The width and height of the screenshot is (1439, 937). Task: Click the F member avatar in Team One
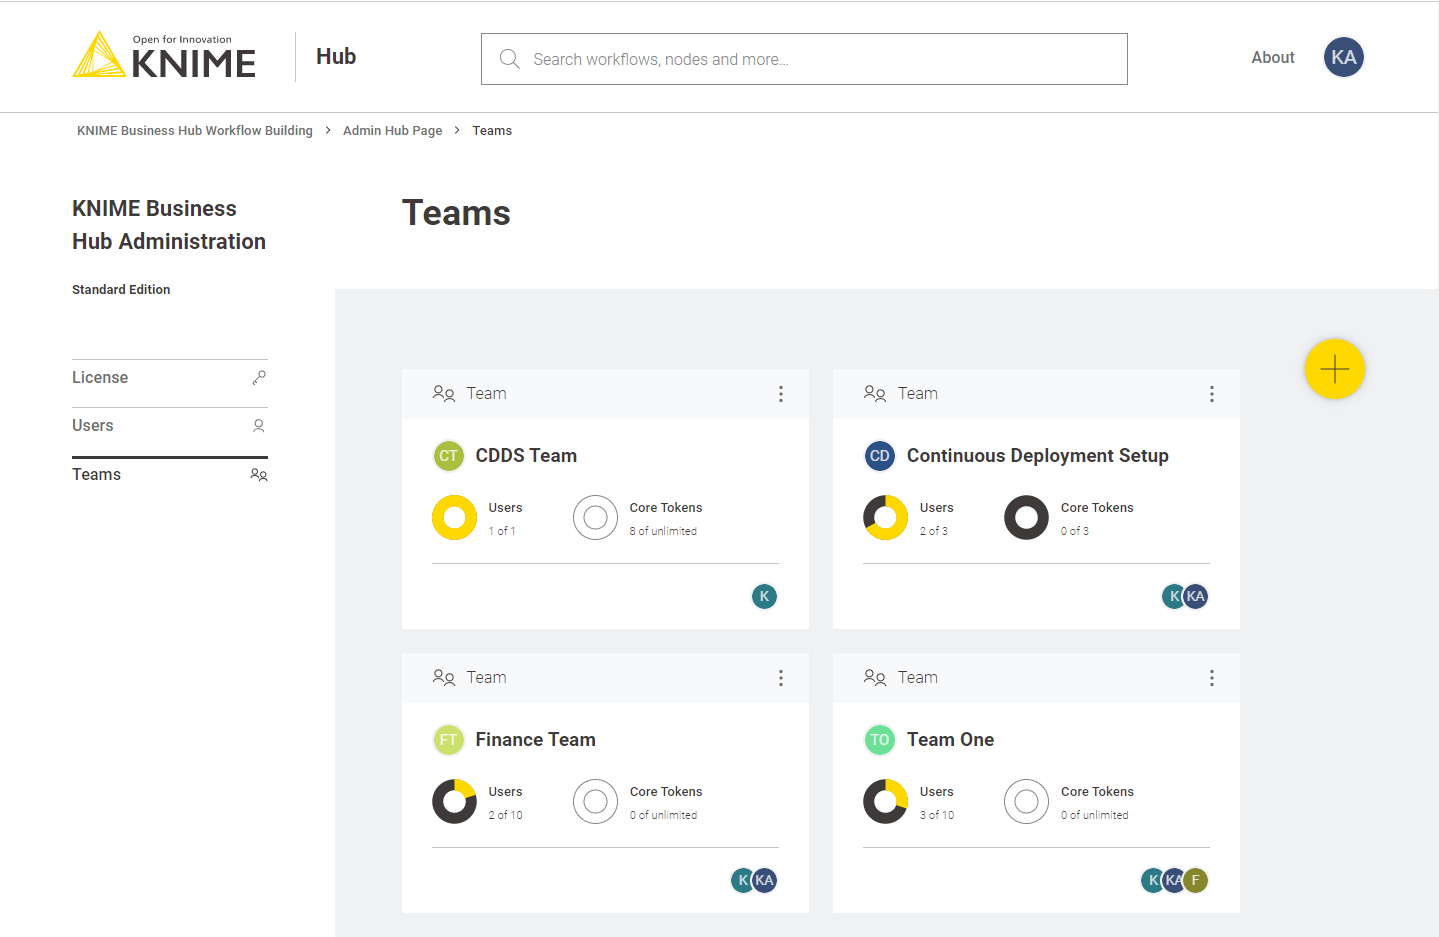coord(1196,880)
